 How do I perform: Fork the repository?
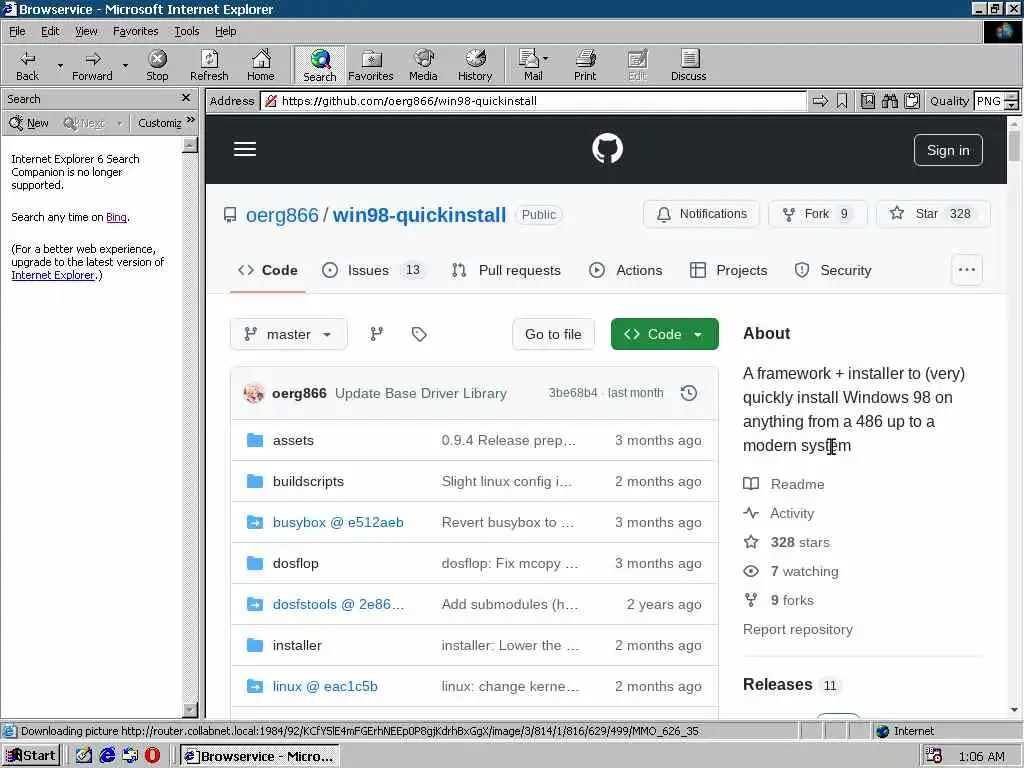(x=818, y=214)
